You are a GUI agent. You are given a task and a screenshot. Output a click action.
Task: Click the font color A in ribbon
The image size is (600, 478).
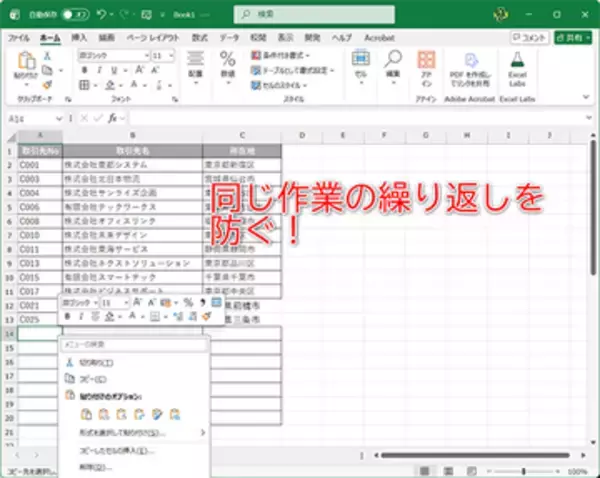point(134,85)
